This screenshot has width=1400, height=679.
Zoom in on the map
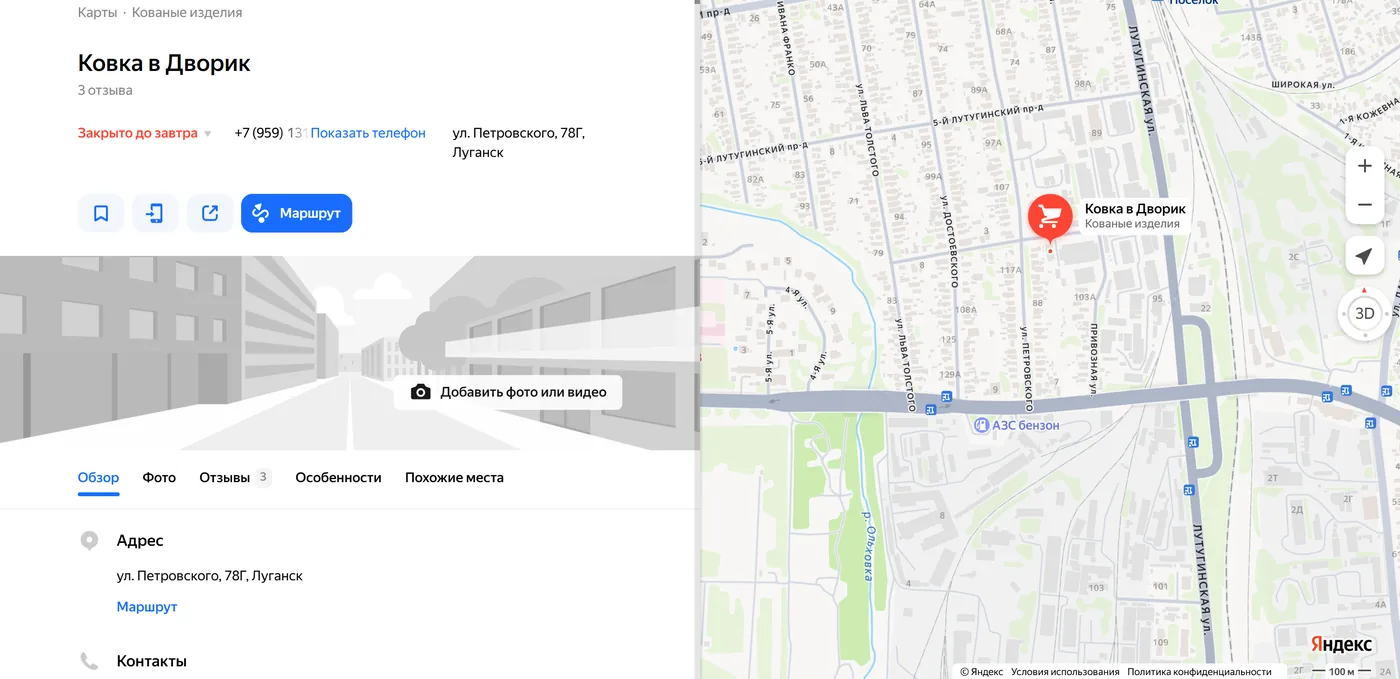tap(1364, 166)
